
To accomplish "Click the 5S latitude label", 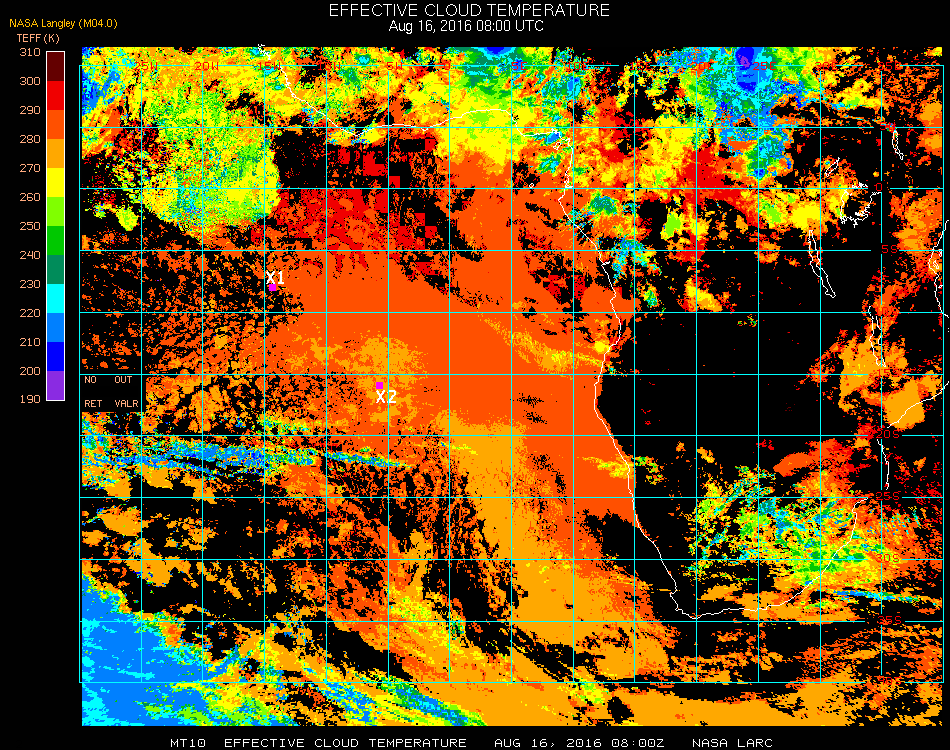I will click(889, 250).
